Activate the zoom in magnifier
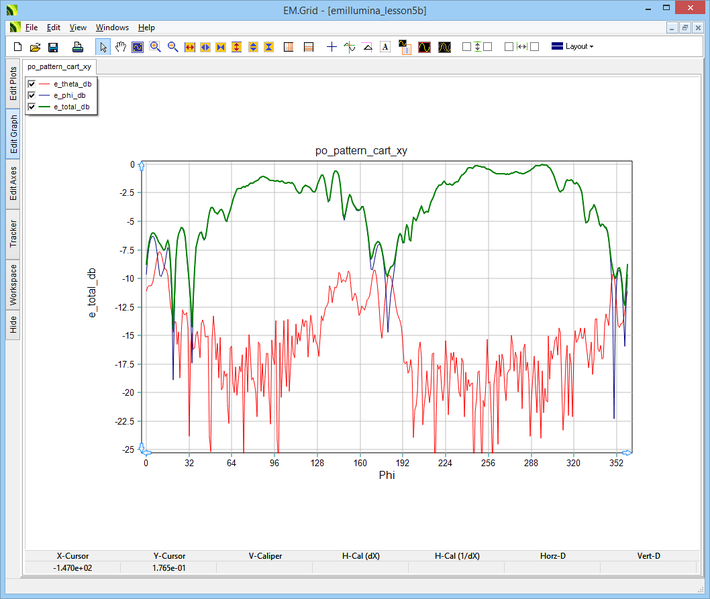The width and height of the screenshot is (710, 599). pyautogui.click(x=155, y=47)
